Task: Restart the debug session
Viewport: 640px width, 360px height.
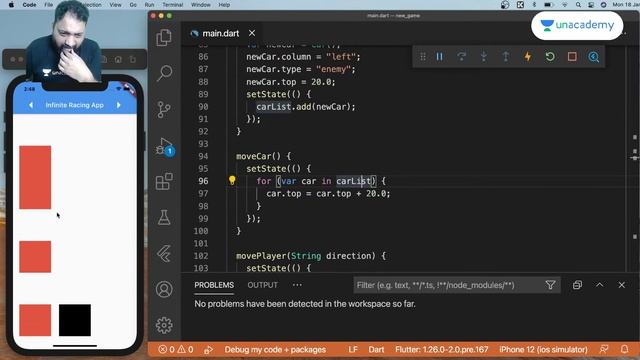Action: click(550, 57)
